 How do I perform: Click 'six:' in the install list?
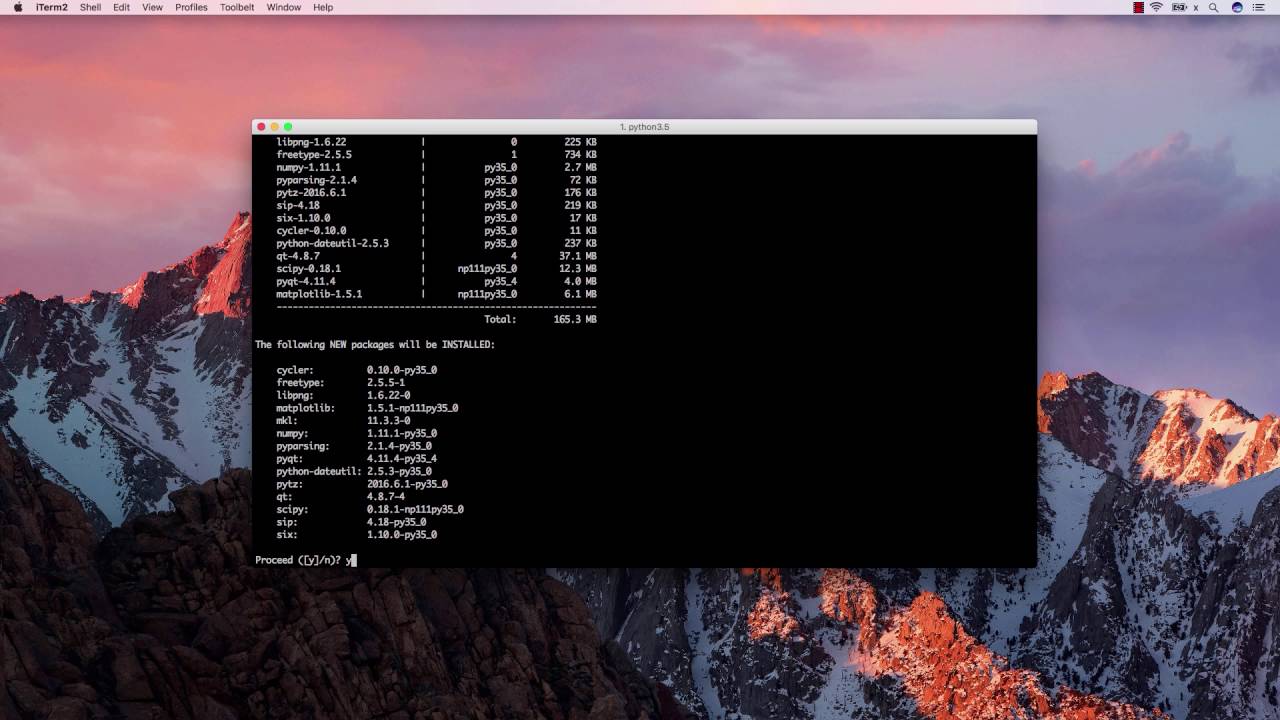point(287,535)
